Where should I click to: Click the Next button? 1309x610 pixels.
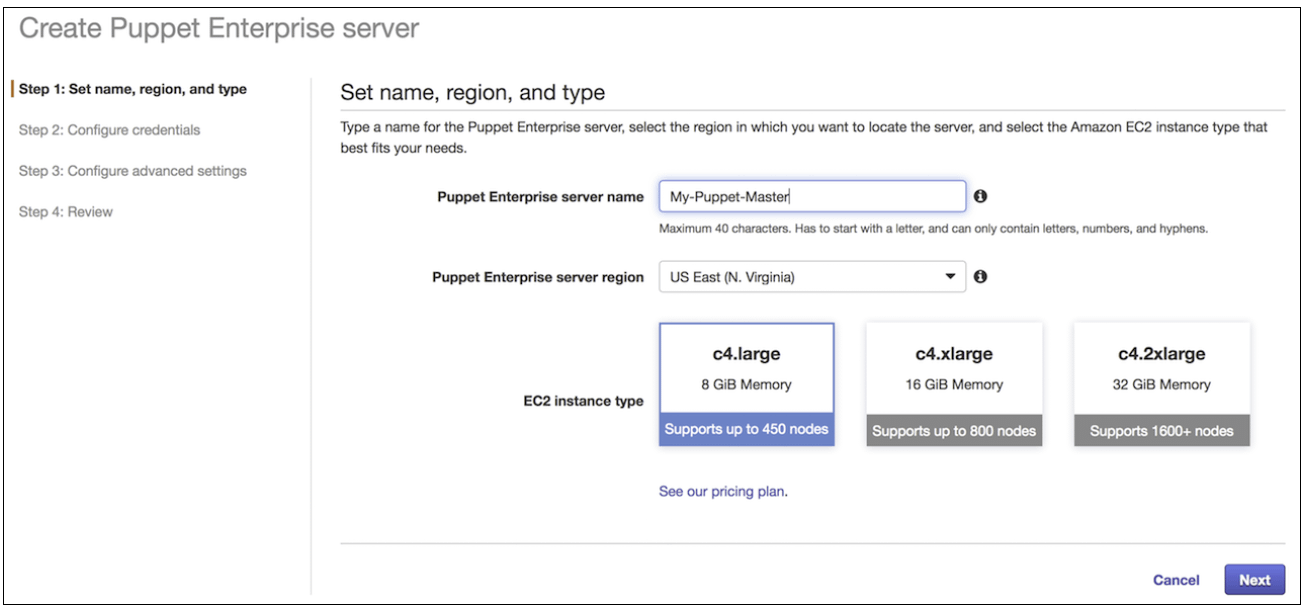point(1254,580)
